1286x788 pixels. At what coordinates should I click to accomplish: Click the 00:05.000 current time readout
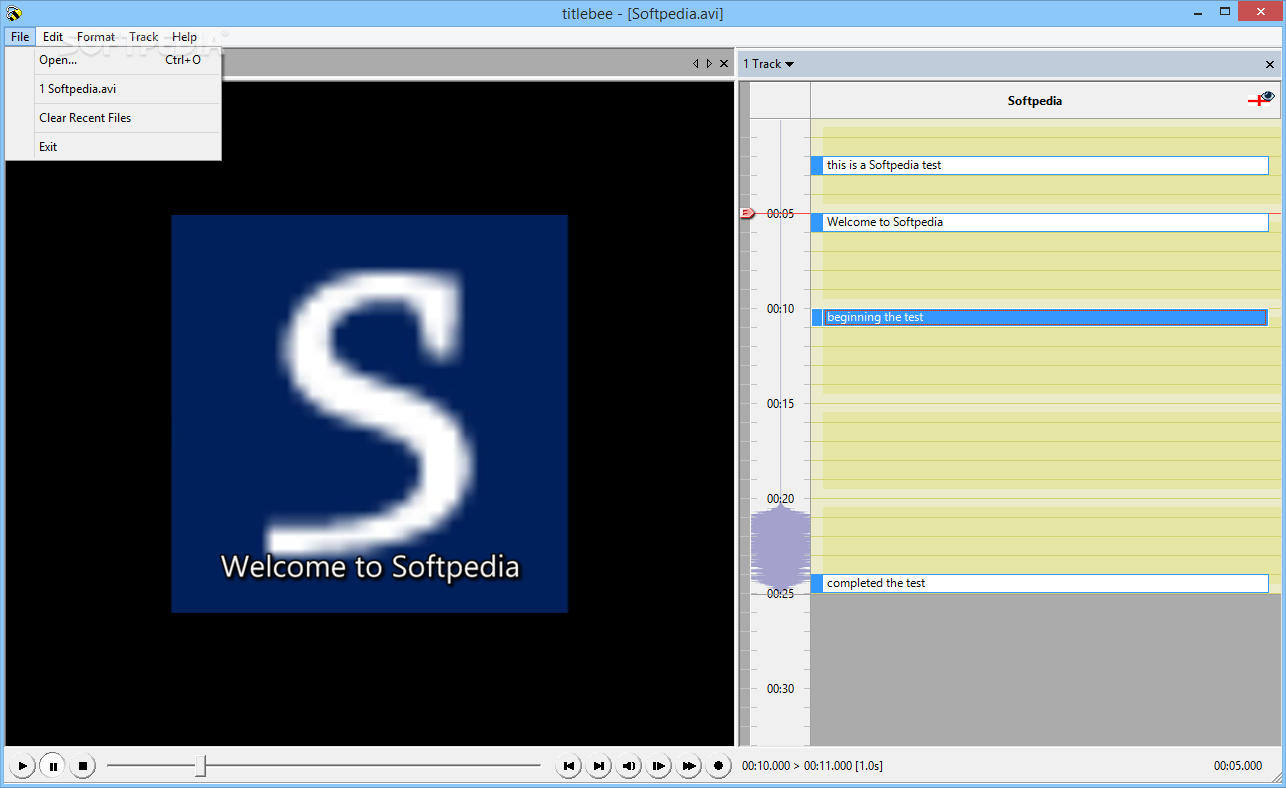click(x=1238, y=766)
